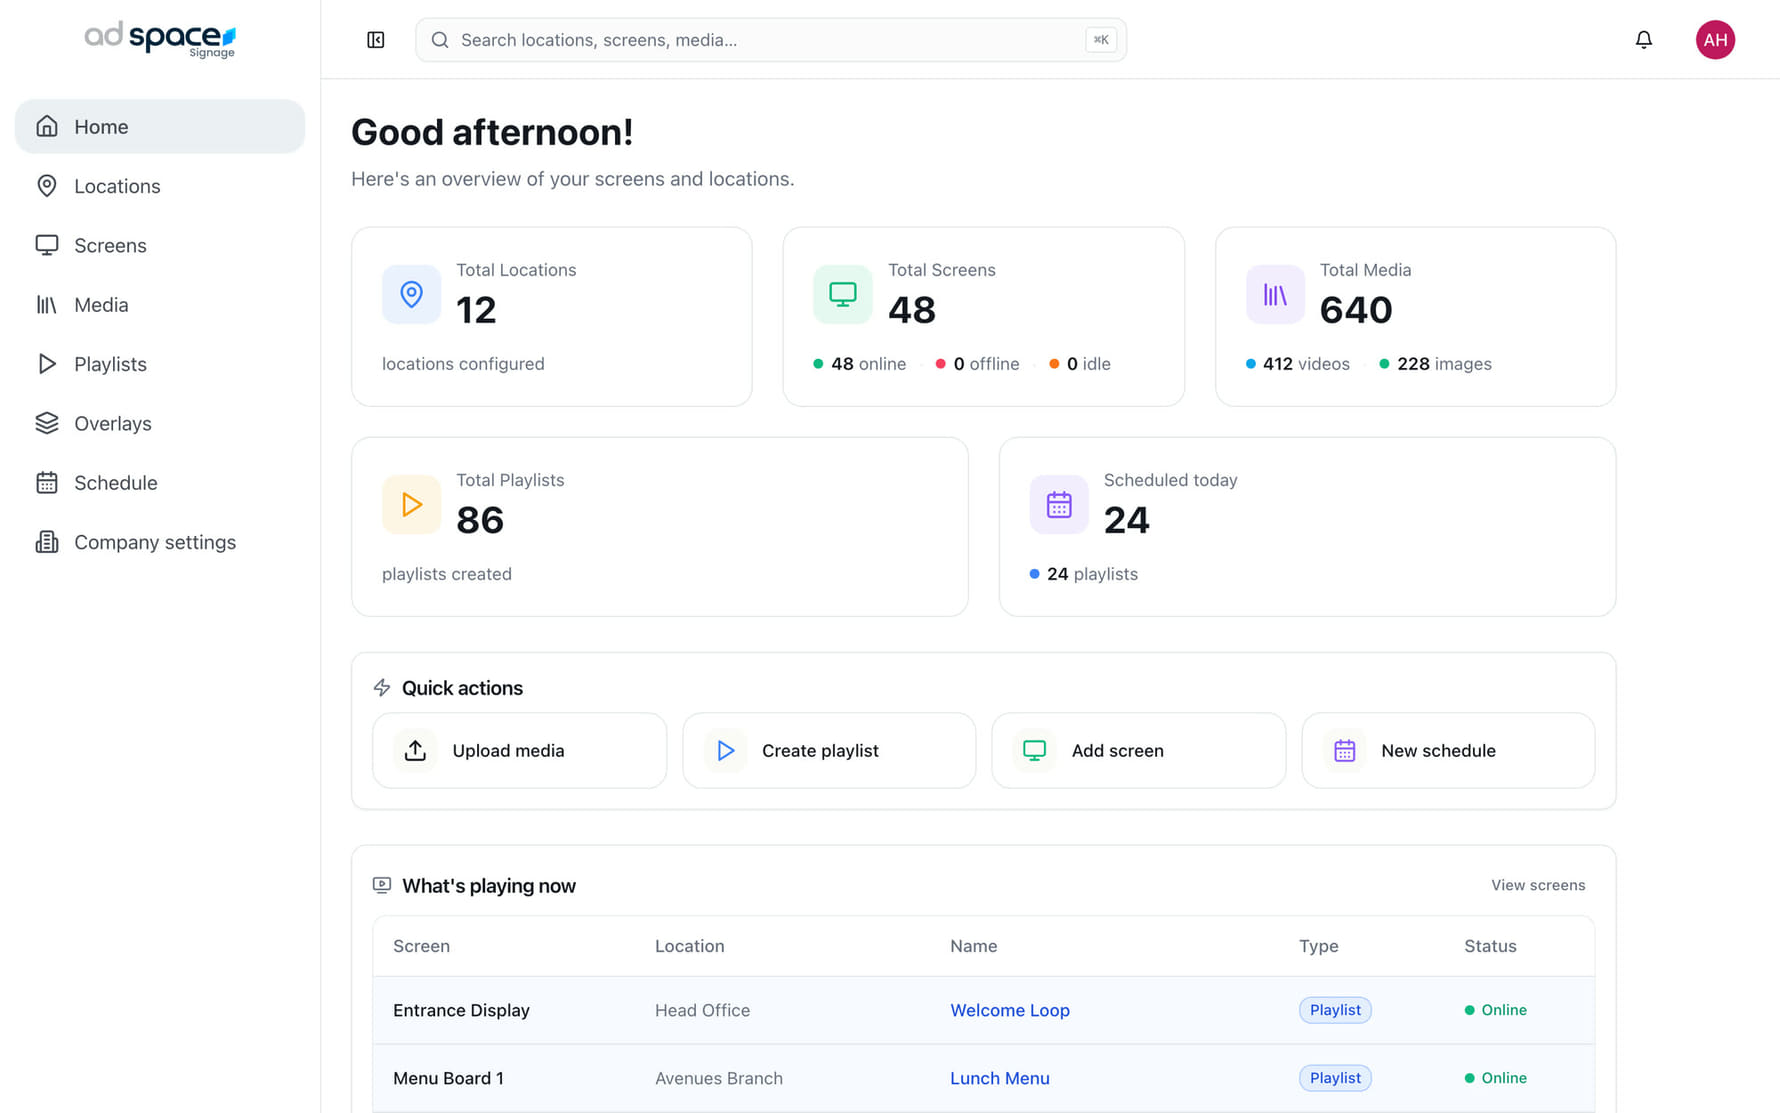Open Locations in sidebar
This screenshot has height=1113, width=1780.
pos(160,186)
